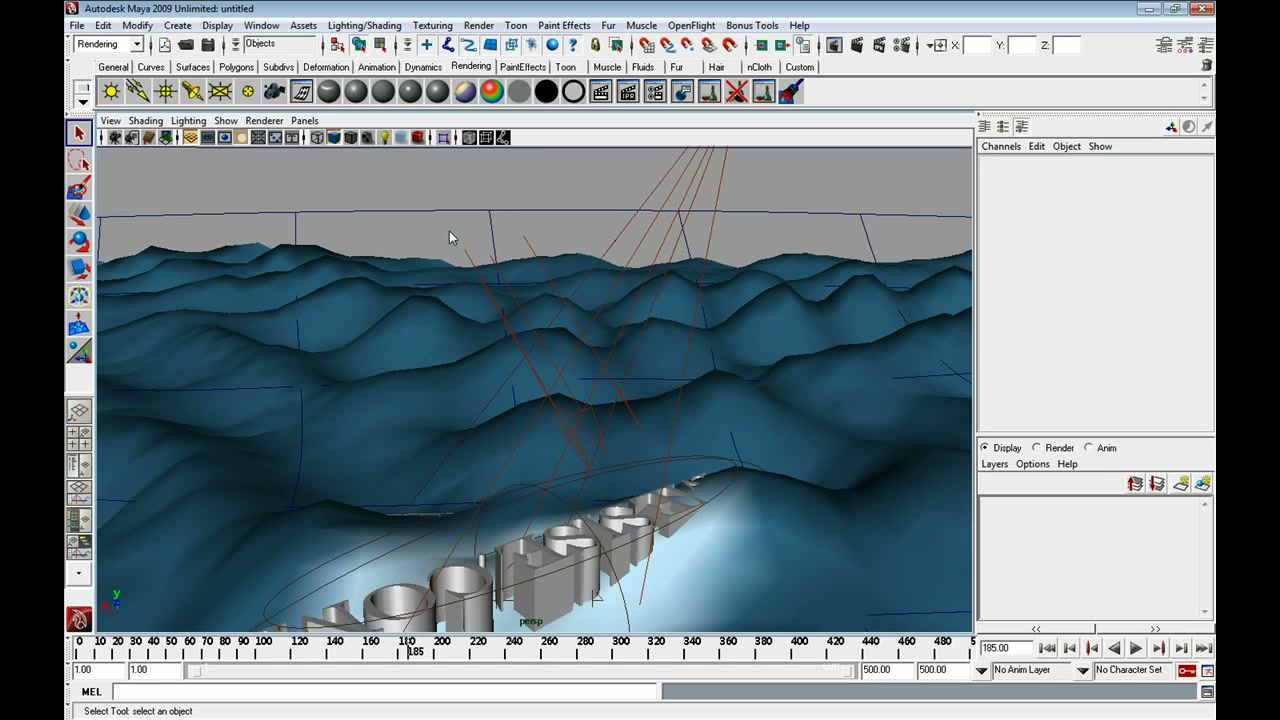Viewport: 1280px width, 720px height.
Task: Toggle the auto keyframe key button
Action: 1187,670
